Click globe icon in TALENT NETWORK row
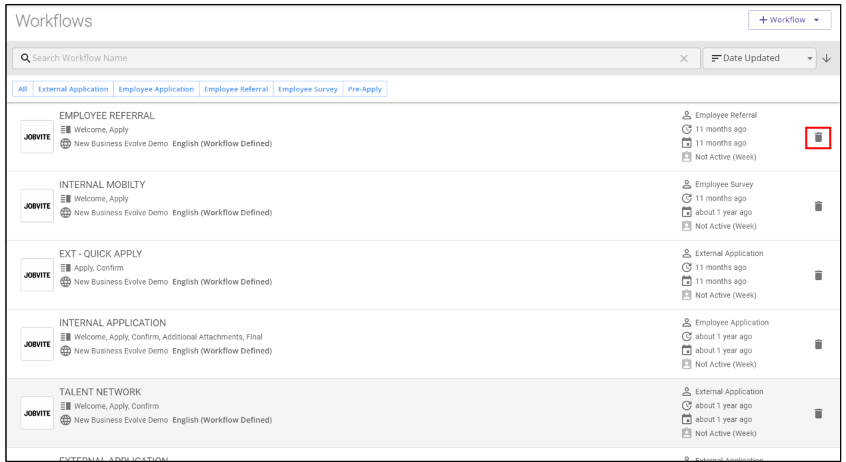846x462 pixels. click(65, 420)
